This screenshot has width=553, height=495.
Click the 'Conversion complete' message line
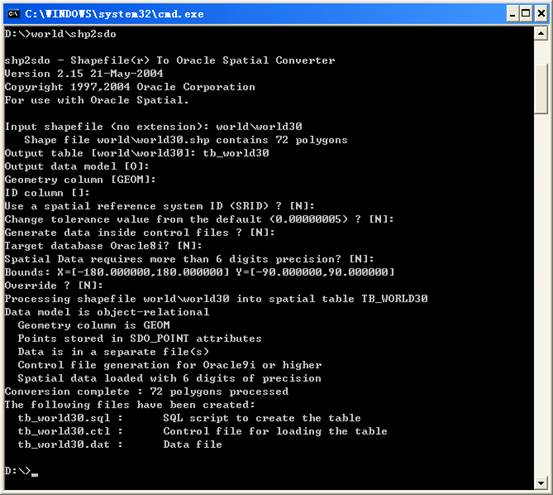[x=146, y=391]
